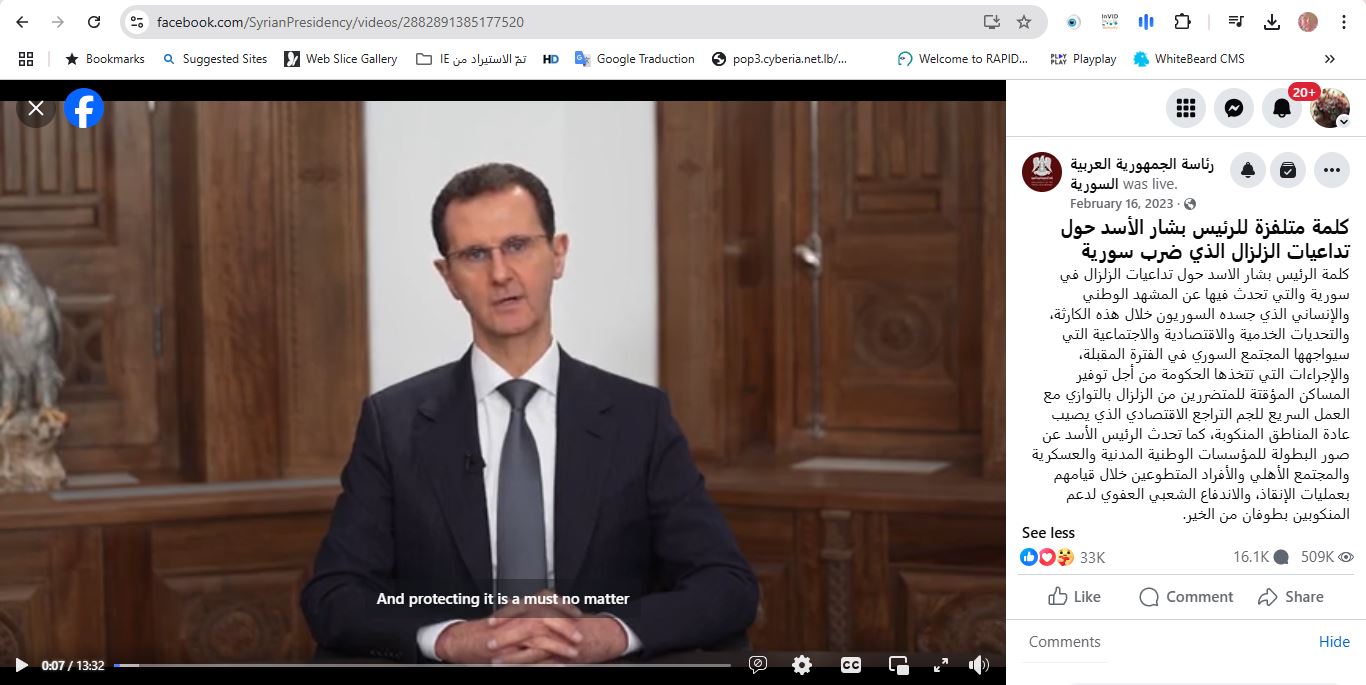Open the InVID extension in Chrome's toolbar

click(x=1109, y=22)
